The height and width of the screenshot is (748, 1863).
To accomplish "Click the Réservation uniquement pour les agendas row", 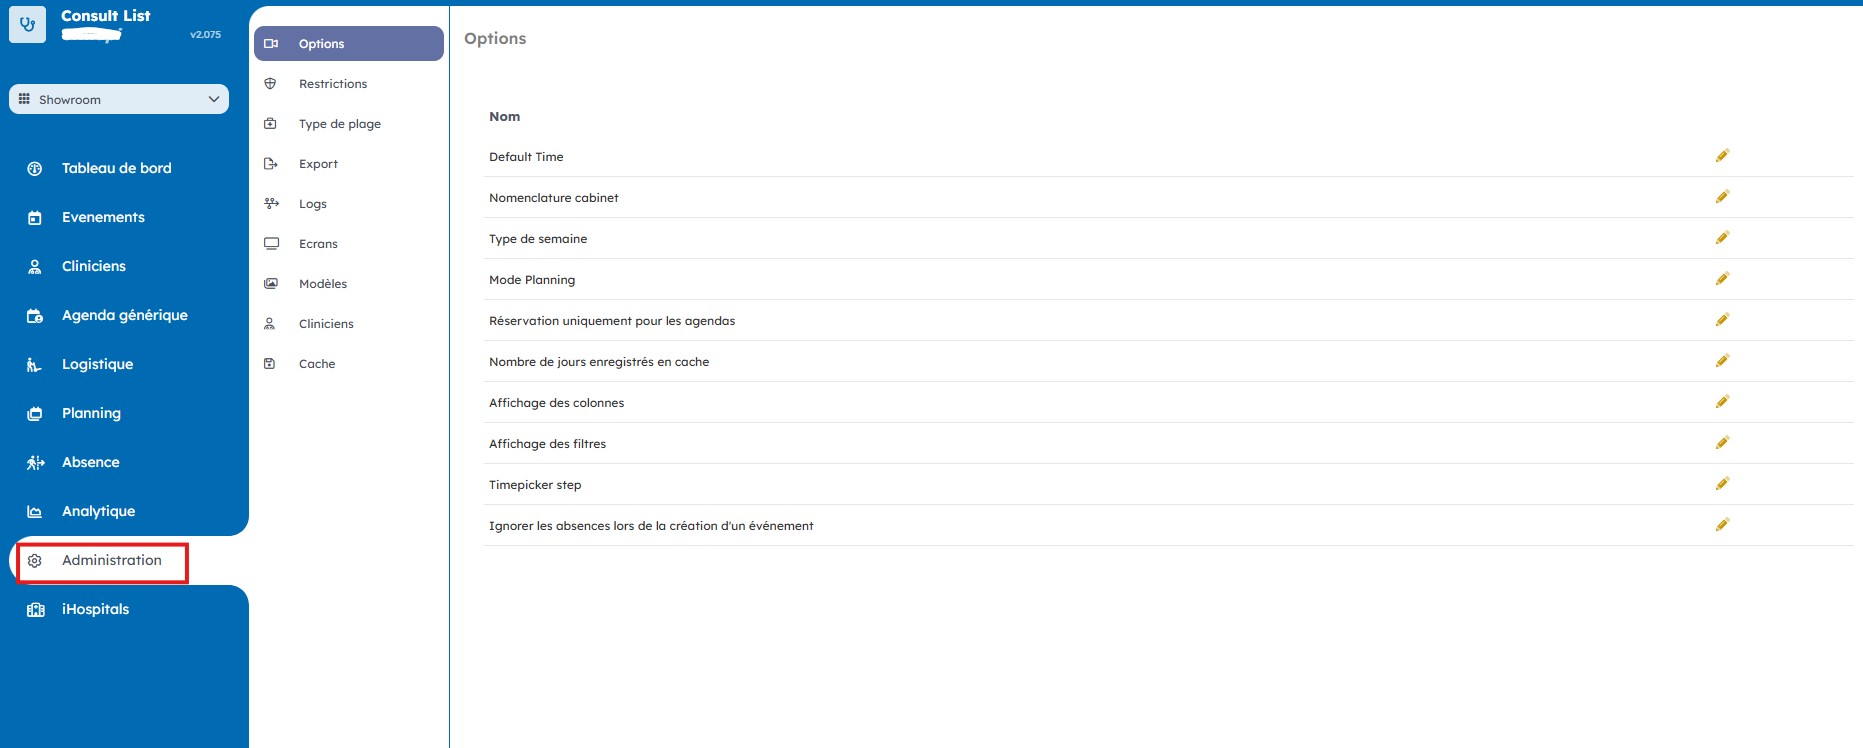I will click(612, 321).
